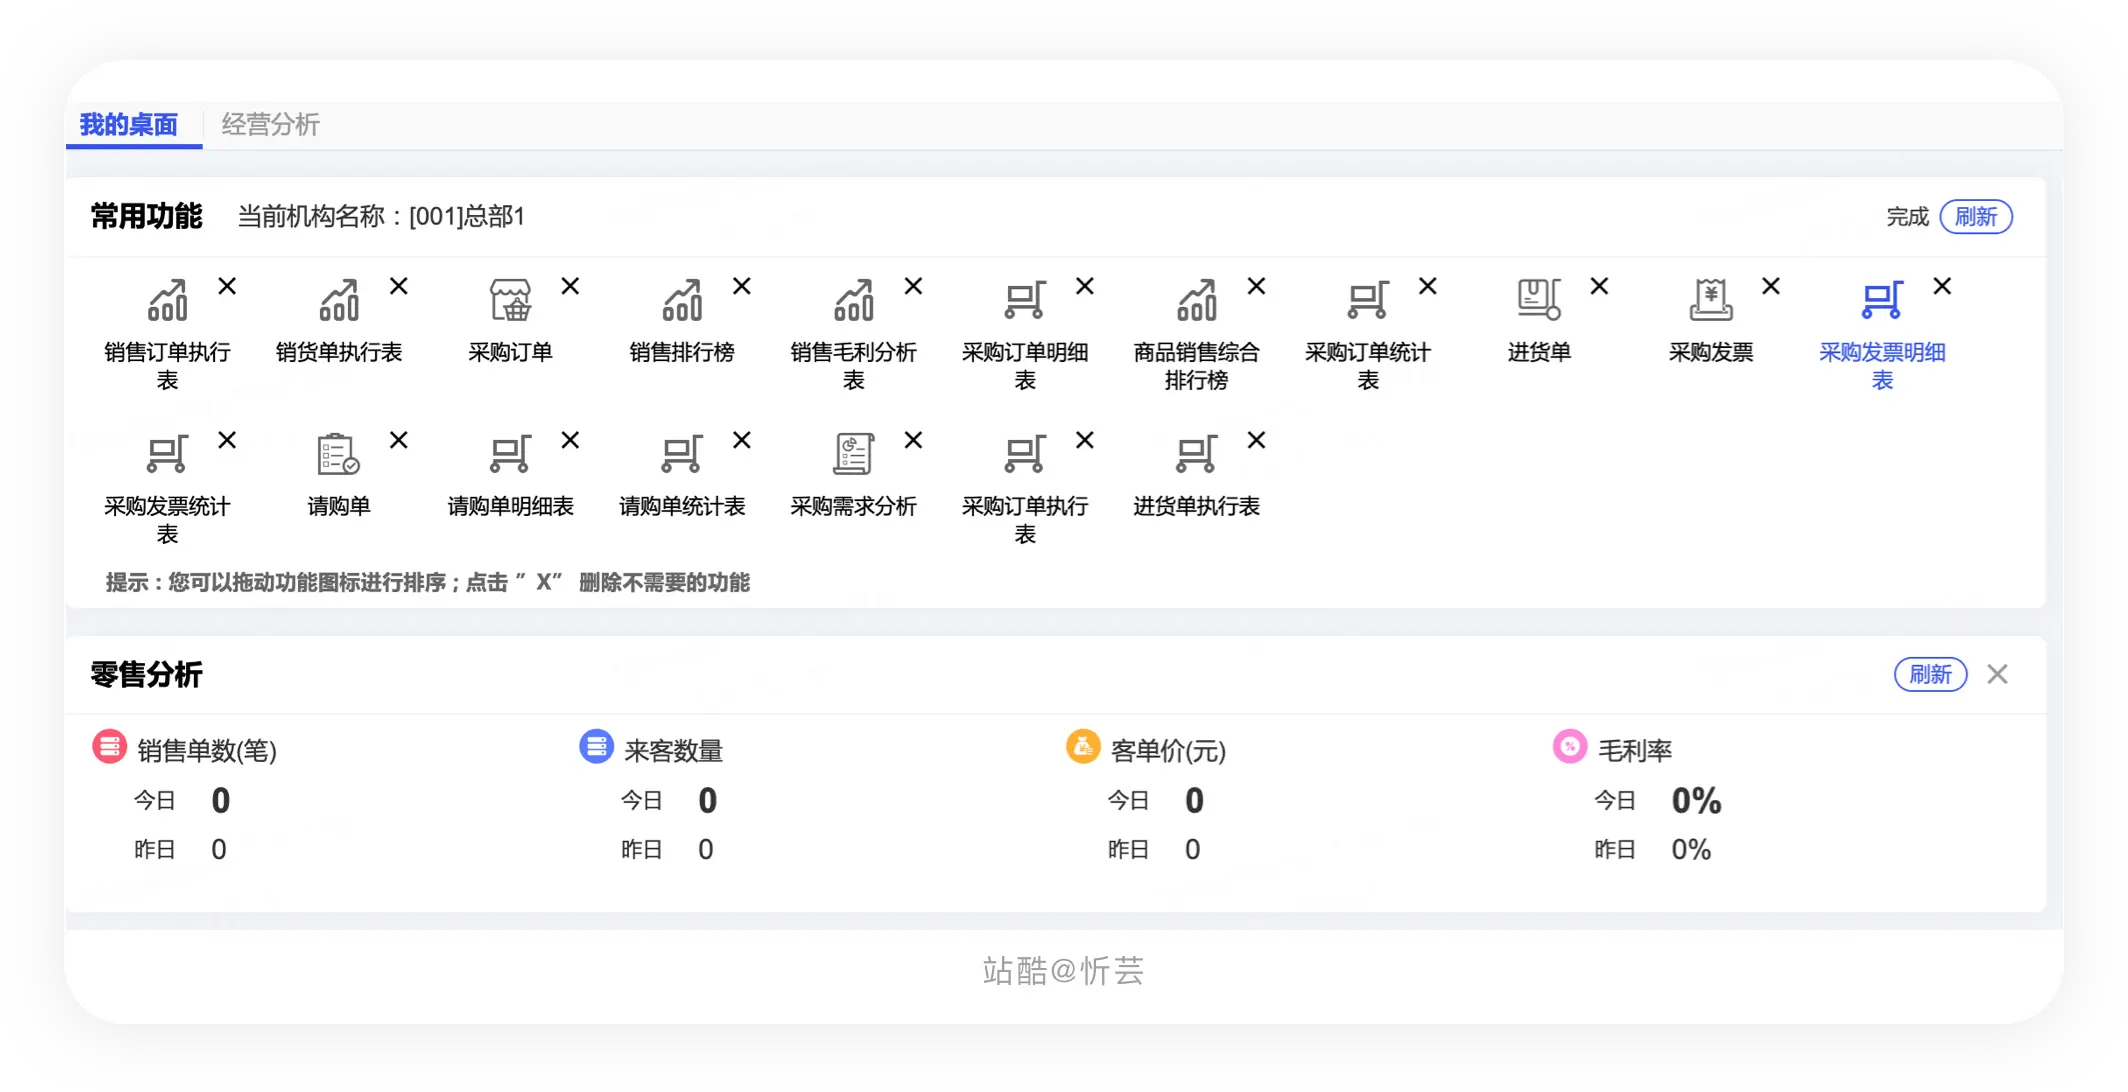Open the 销售订单执行表 function icon
The width and height of the screenshot is (2128, 1092).
167,300
